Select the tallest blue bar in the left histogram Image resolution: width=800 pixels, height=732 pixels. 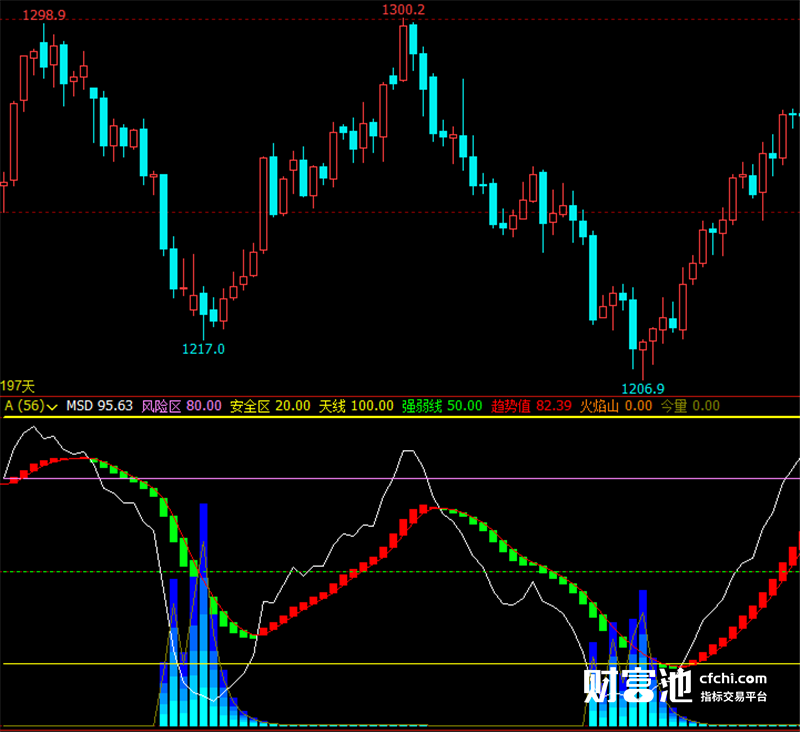click(204, 615)
